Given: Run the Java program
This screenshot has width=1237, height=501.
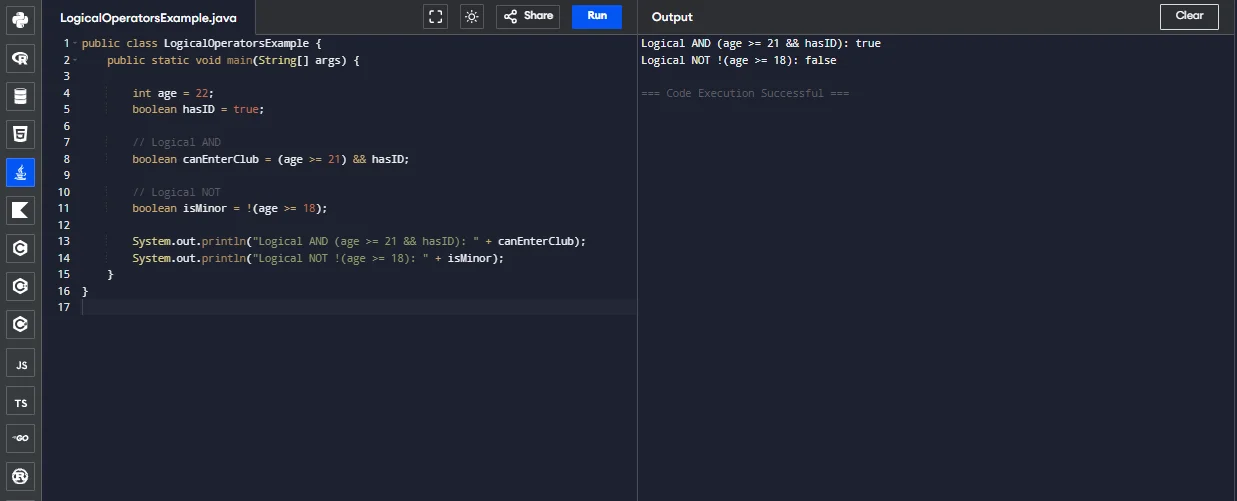Looking at the screenshot, I should pos(597,16).
